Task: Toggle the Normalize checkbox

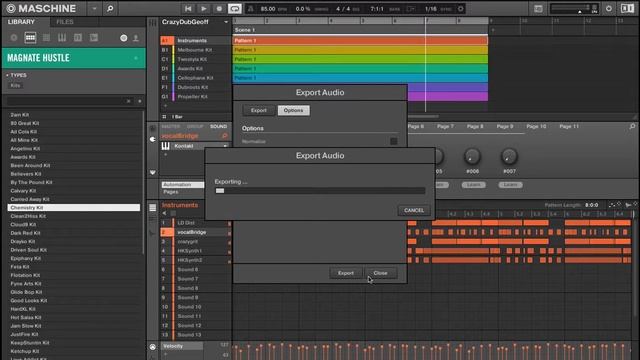Action: click(393, 141)
